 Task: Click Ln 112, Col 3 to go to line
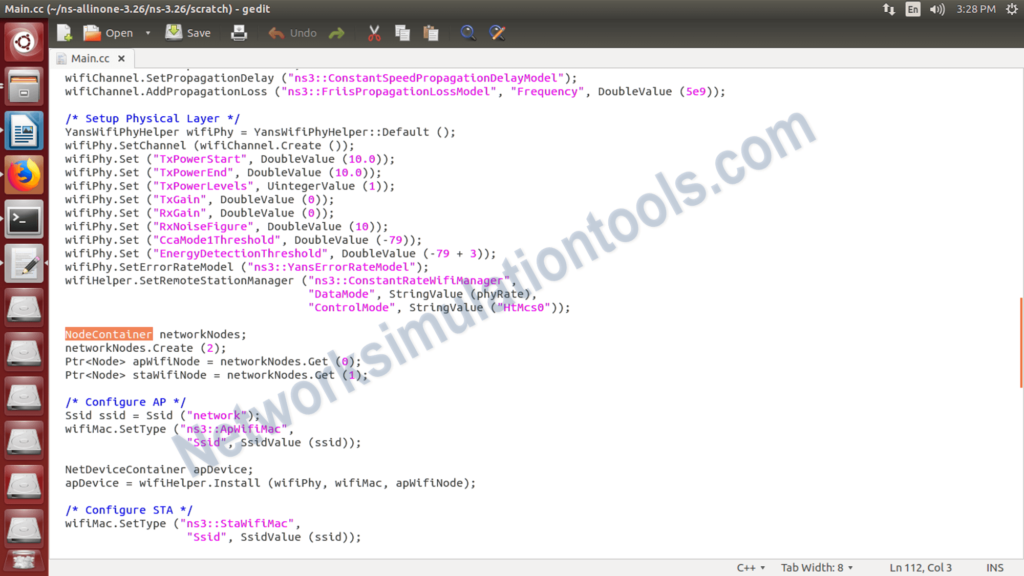coord(921,567)
